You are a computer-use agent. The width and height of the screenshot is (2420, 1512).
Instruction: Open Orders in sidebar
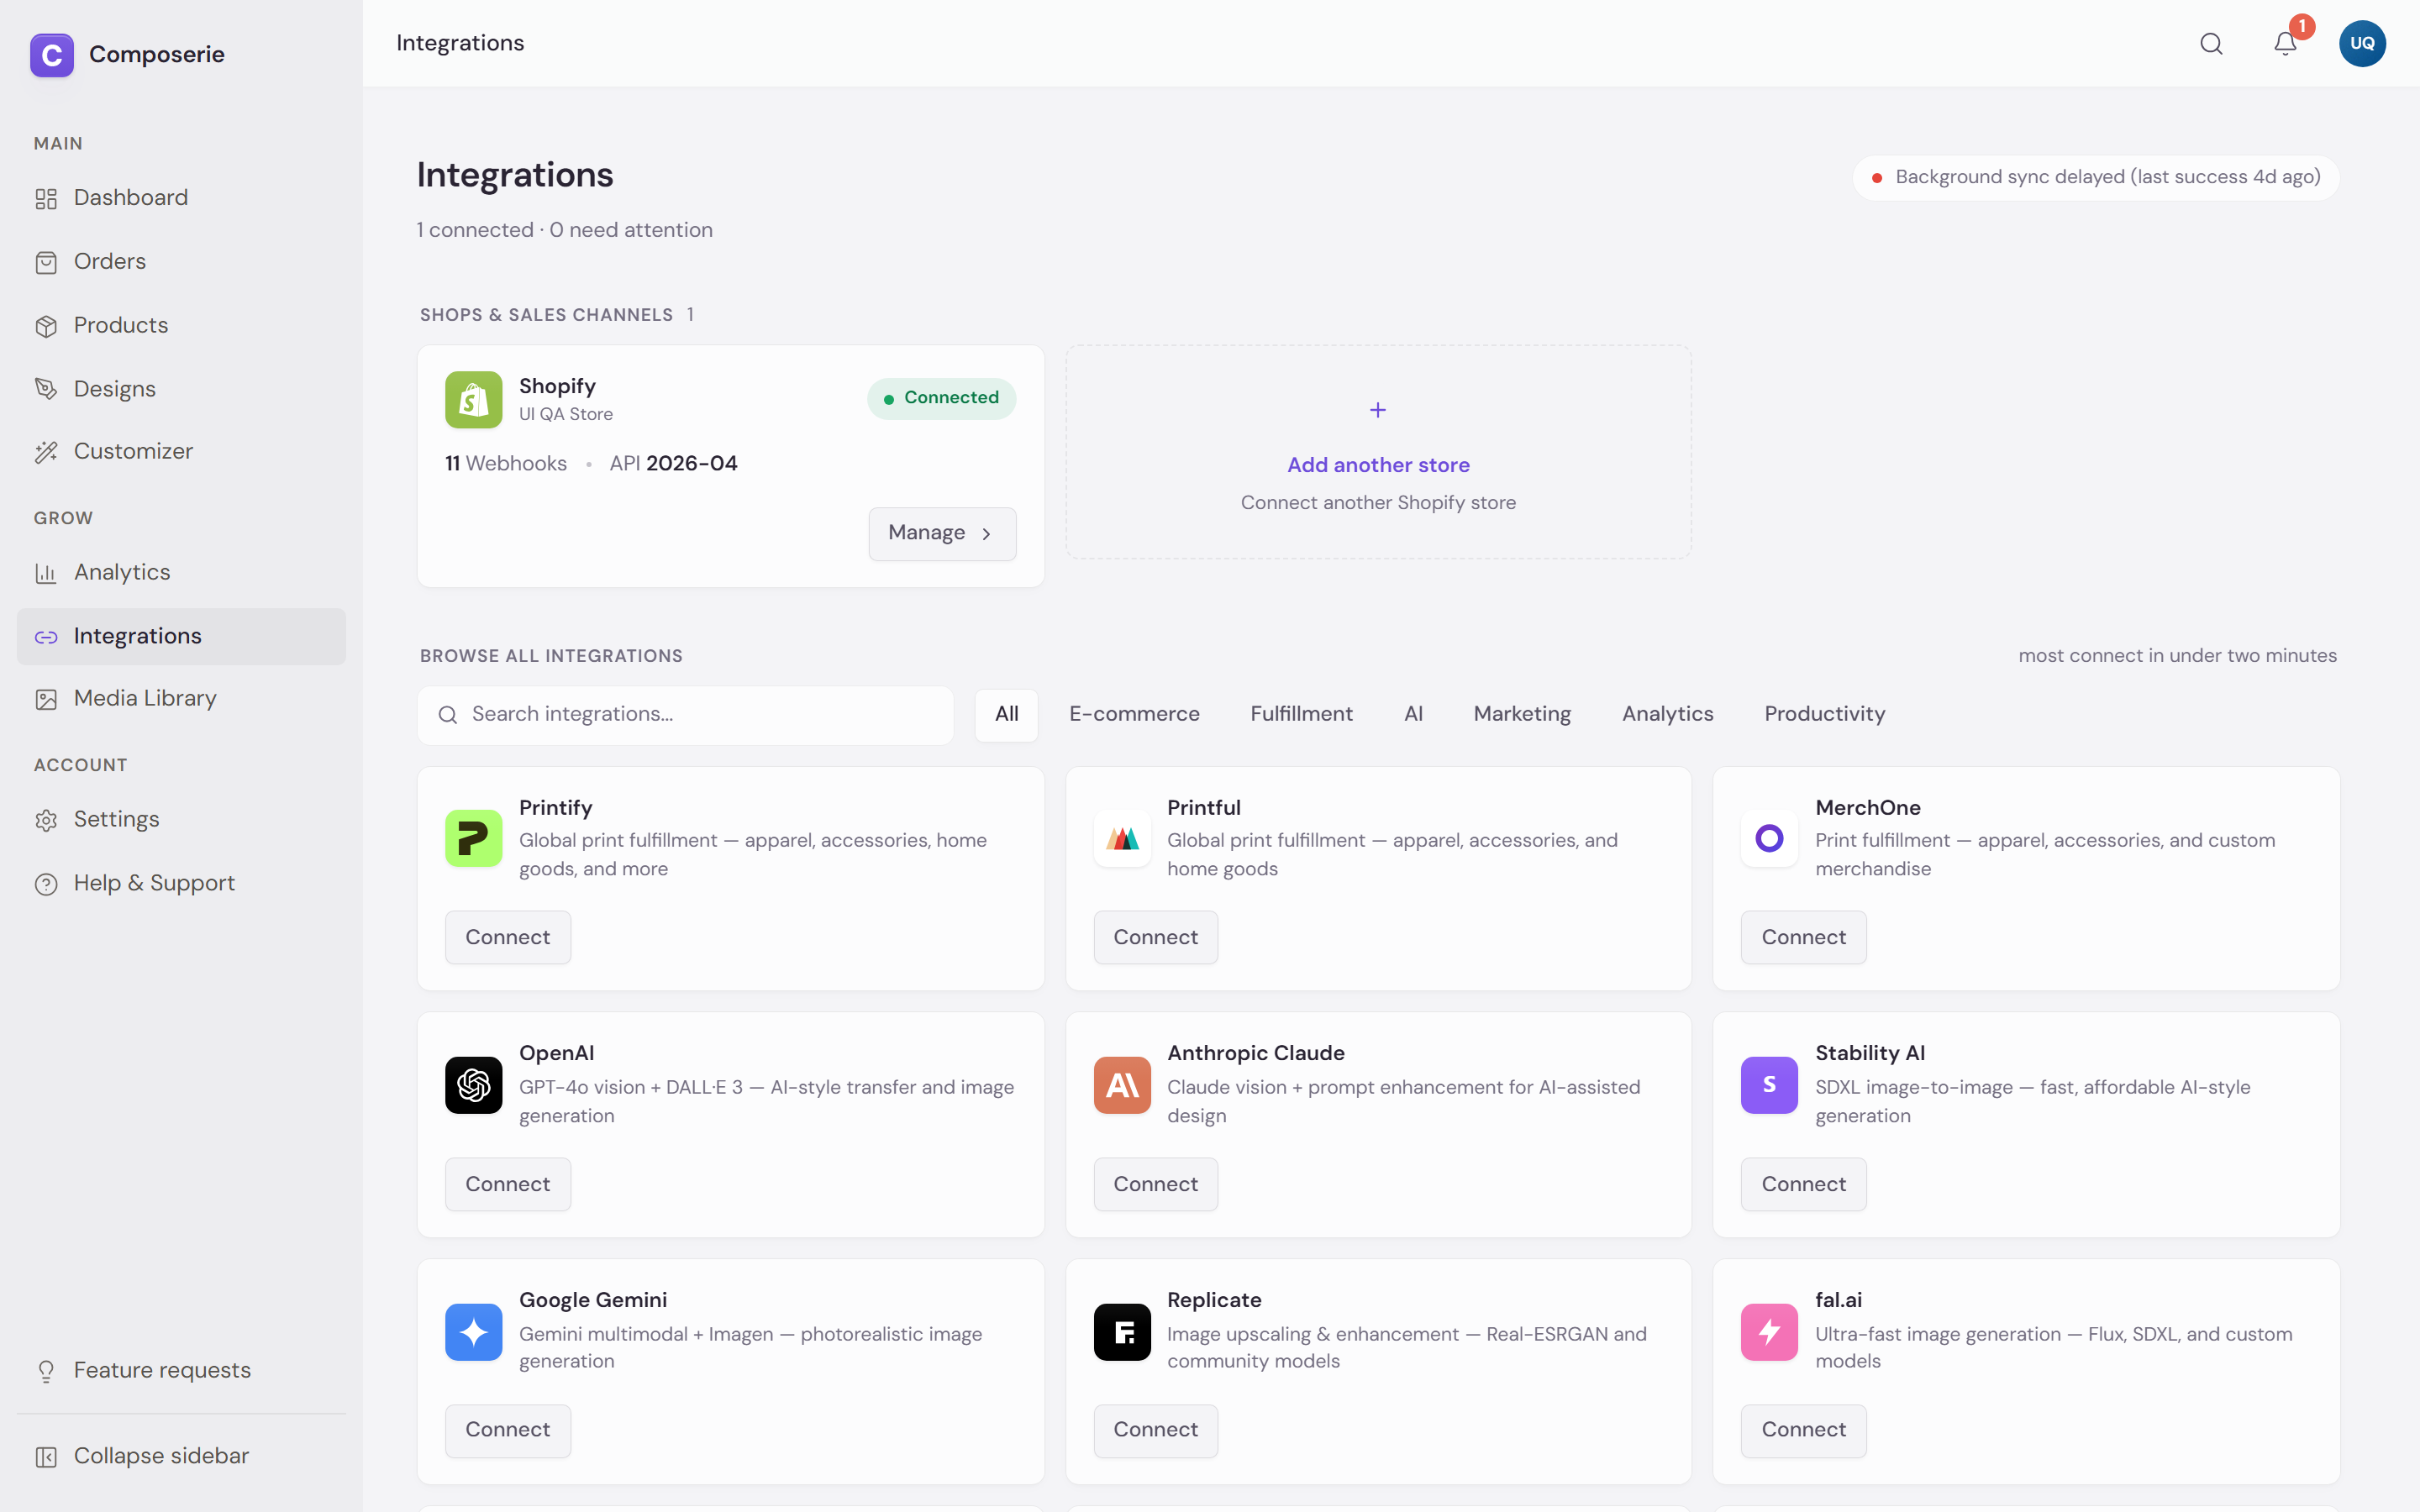click(x=181, y=262)
